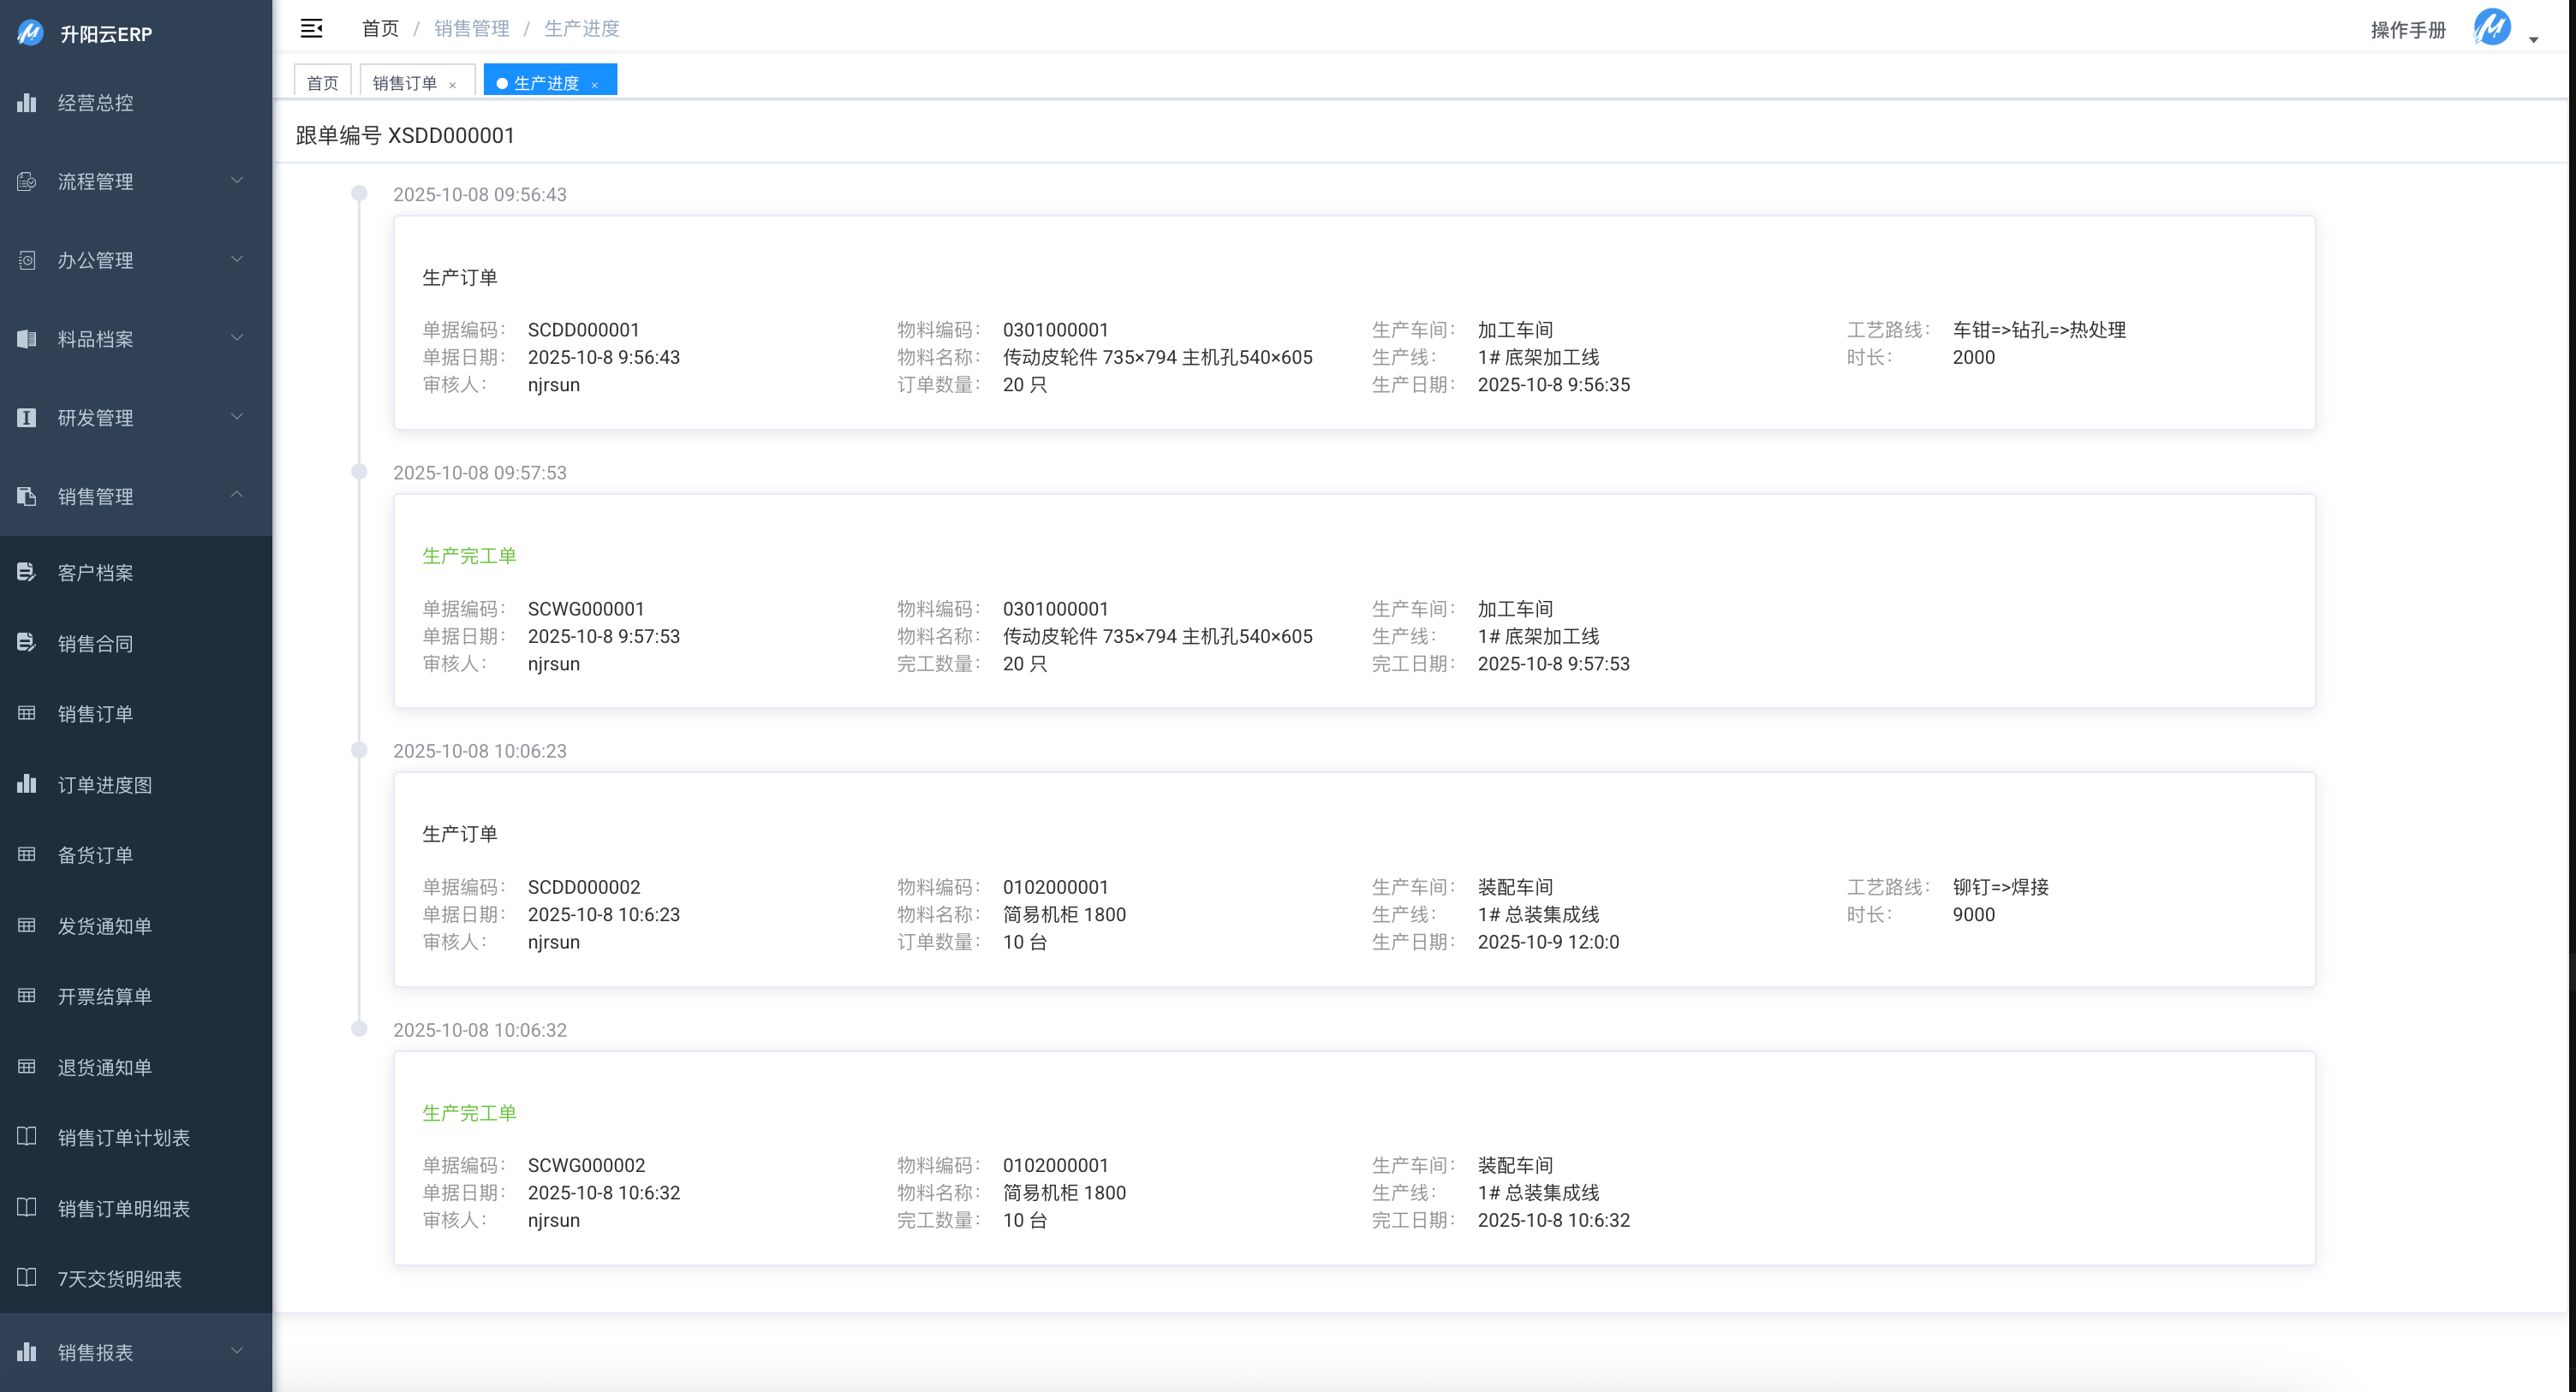2576x1392 pixels.
Task: Click the sidebar collapse hamburger icon
Action: click(311, 28)
